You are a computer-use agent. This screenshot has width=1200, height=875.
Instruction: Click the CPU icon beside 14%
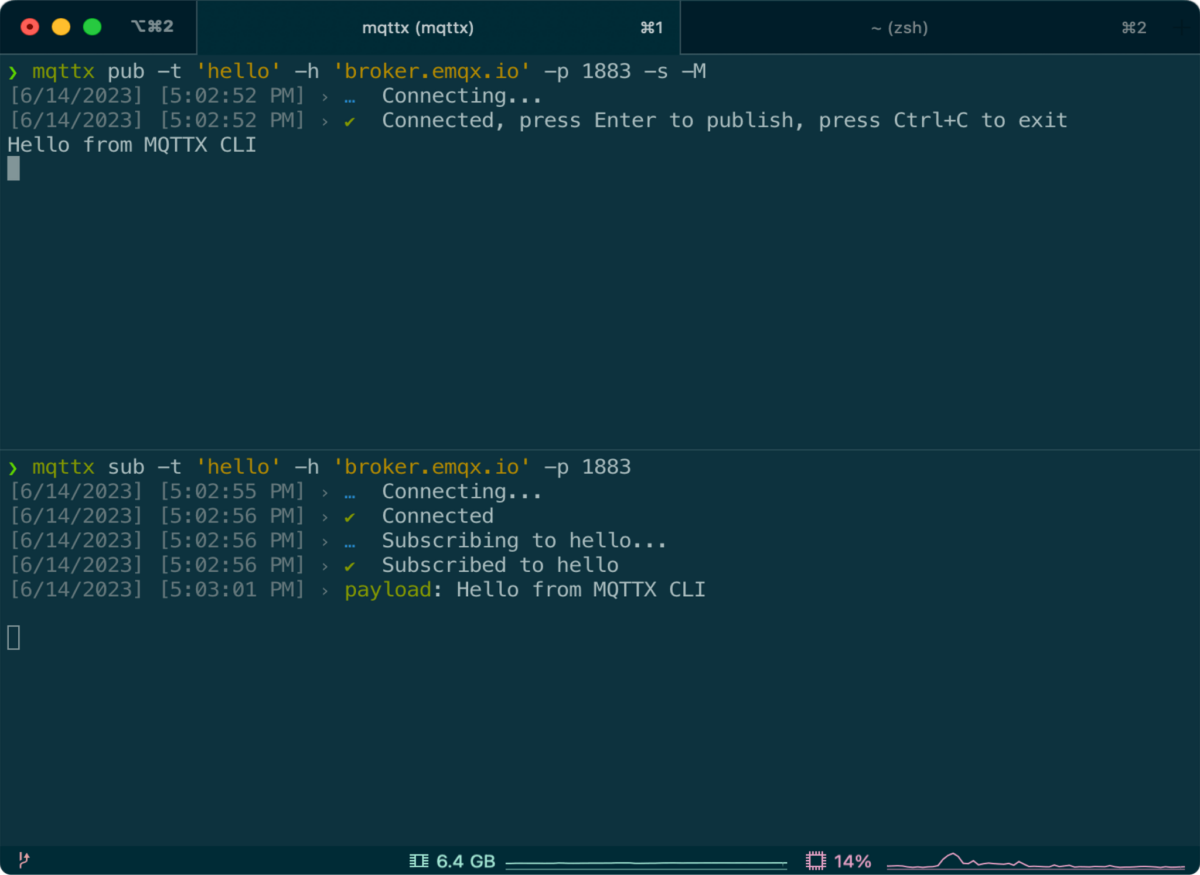tap(815, 861)
